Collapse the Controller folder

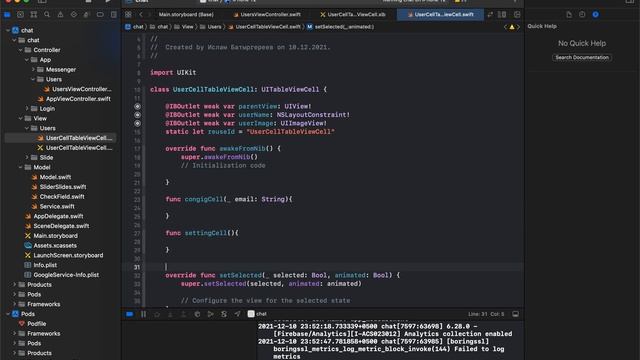20,50
